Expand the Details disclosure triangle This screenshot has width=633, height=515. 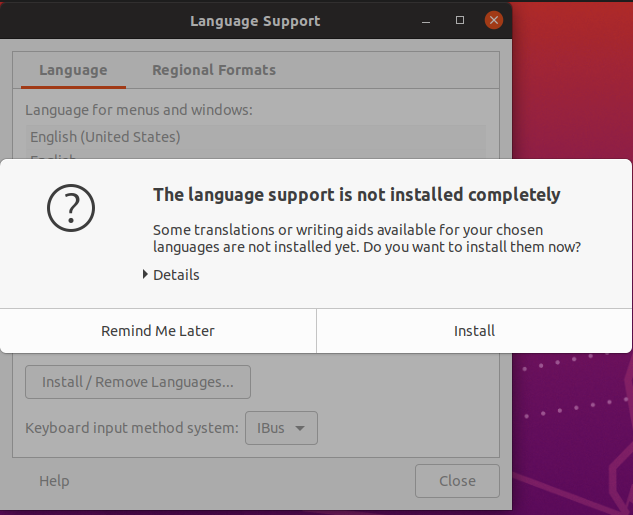(x=145, y=275)
